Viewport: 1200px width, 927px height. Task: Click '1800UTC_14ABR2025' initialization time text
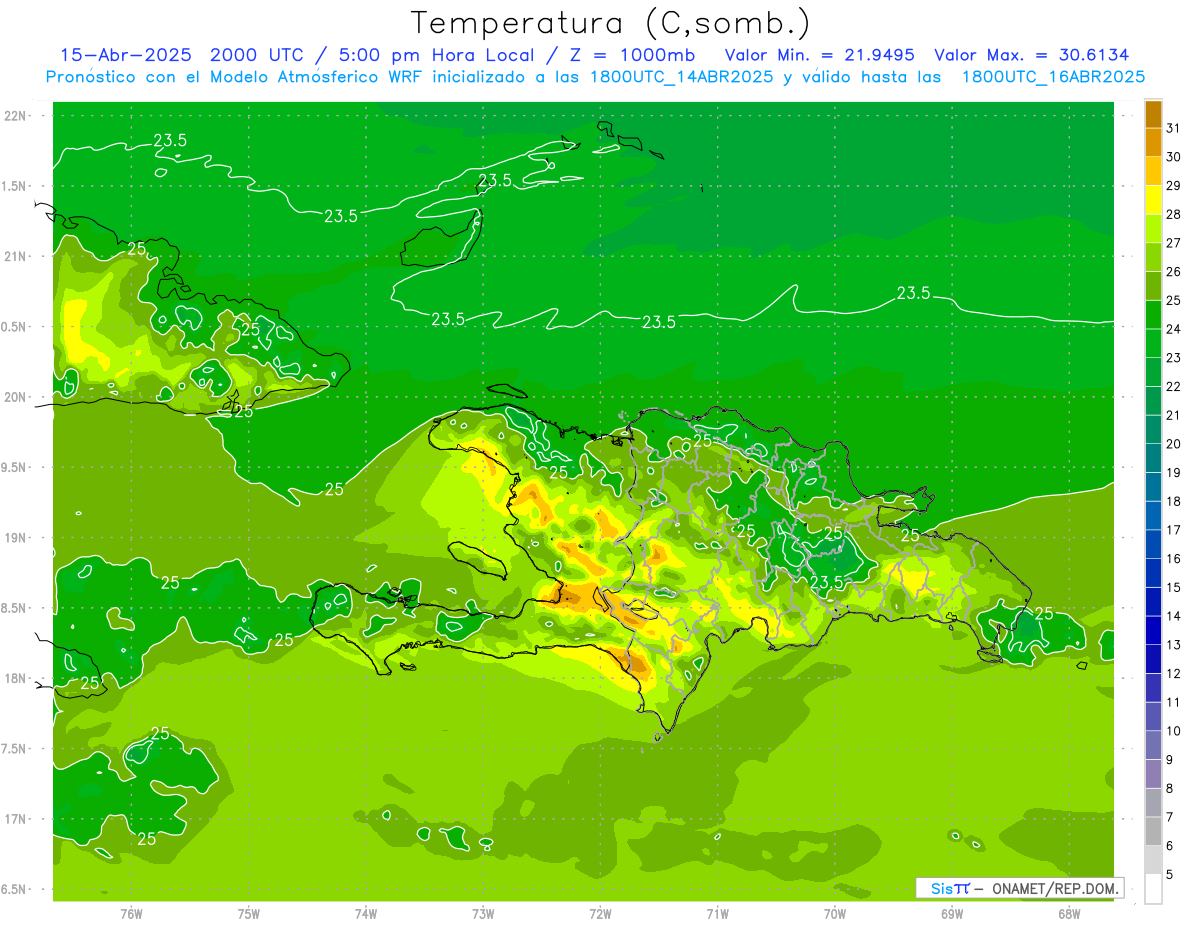tap(682, 77)
